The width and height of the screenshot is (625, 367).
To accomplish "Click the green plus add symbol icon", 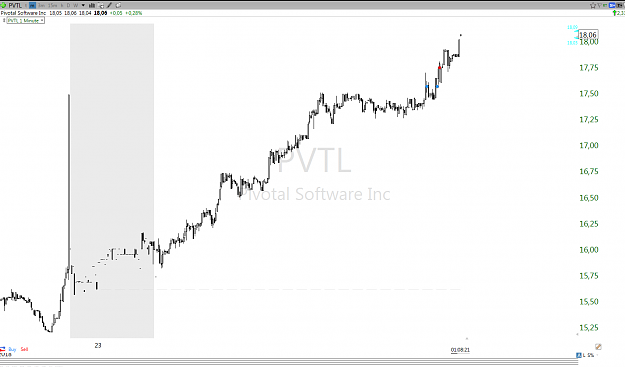I will [x=3, y=6].
